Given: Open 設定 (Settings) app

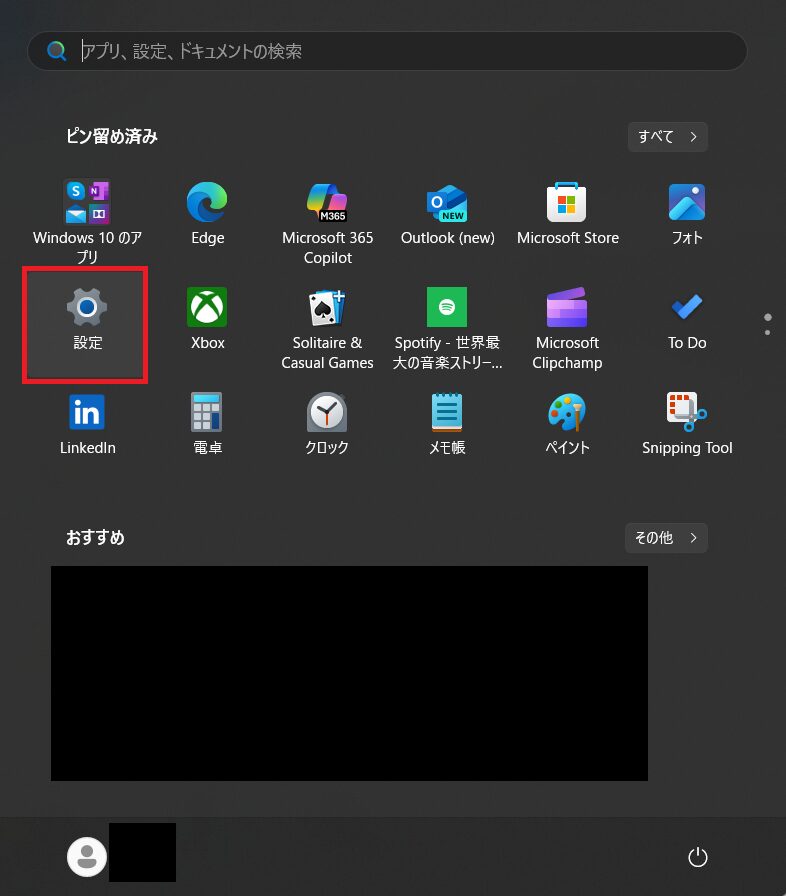Looking at the screenshot, I should 86,325.
